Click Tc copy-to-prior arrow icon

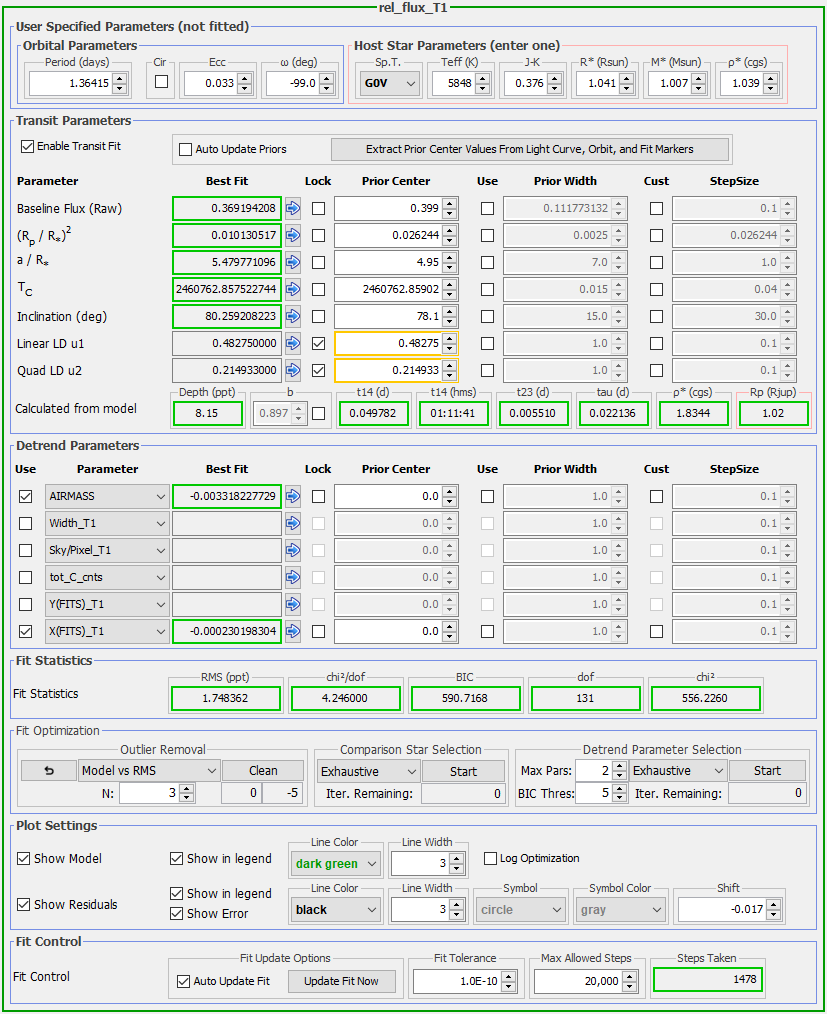click(x=293, y=289)
